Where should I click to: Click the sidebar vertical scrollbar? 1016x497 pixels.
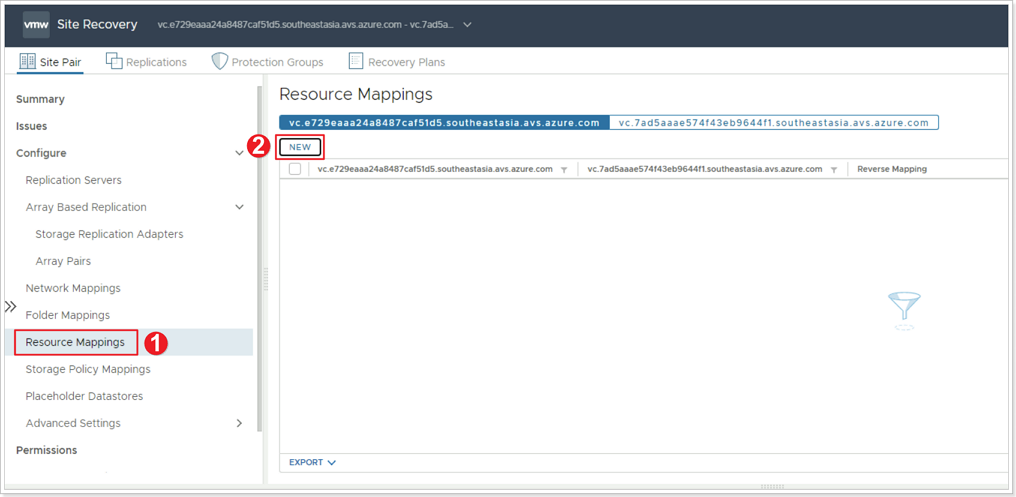pos(260,259)
